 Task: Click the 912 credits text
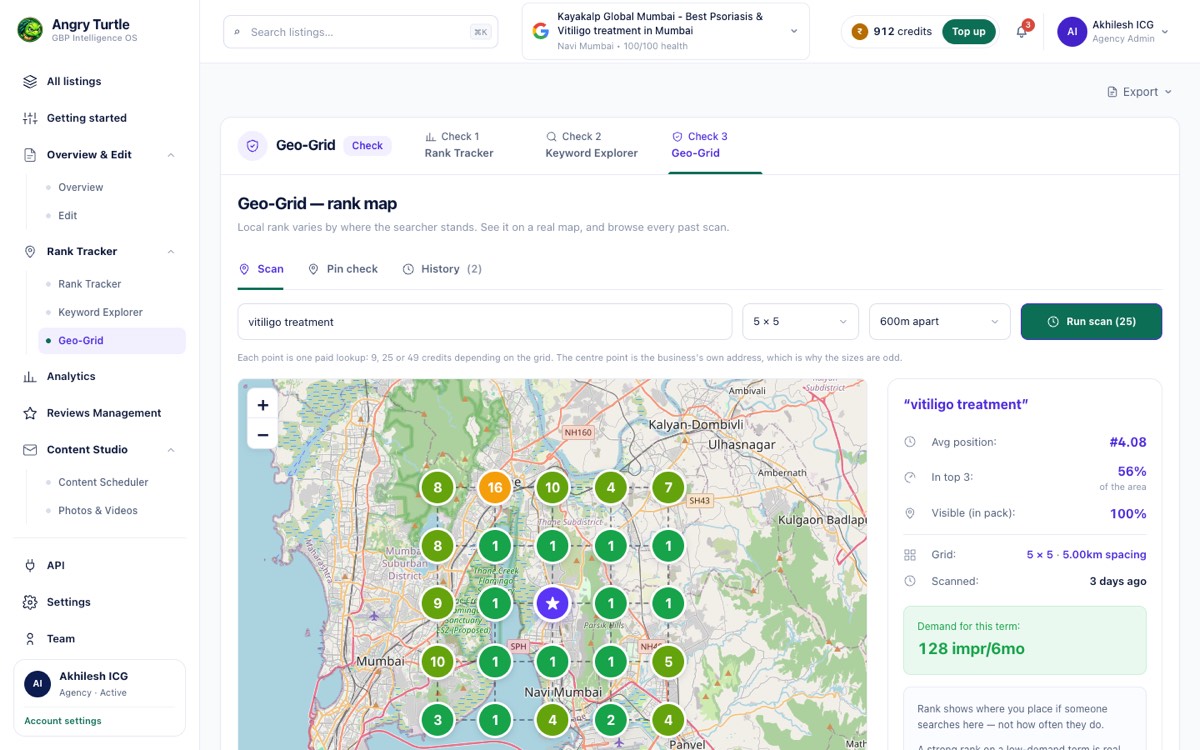pyautogui.click(x=902, y=32)
